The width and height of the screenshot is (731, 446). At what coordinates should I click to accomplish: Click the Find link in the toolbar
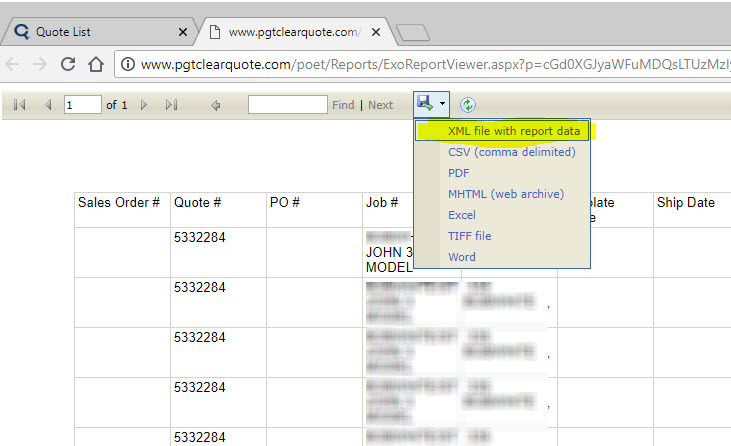(343, 105)
